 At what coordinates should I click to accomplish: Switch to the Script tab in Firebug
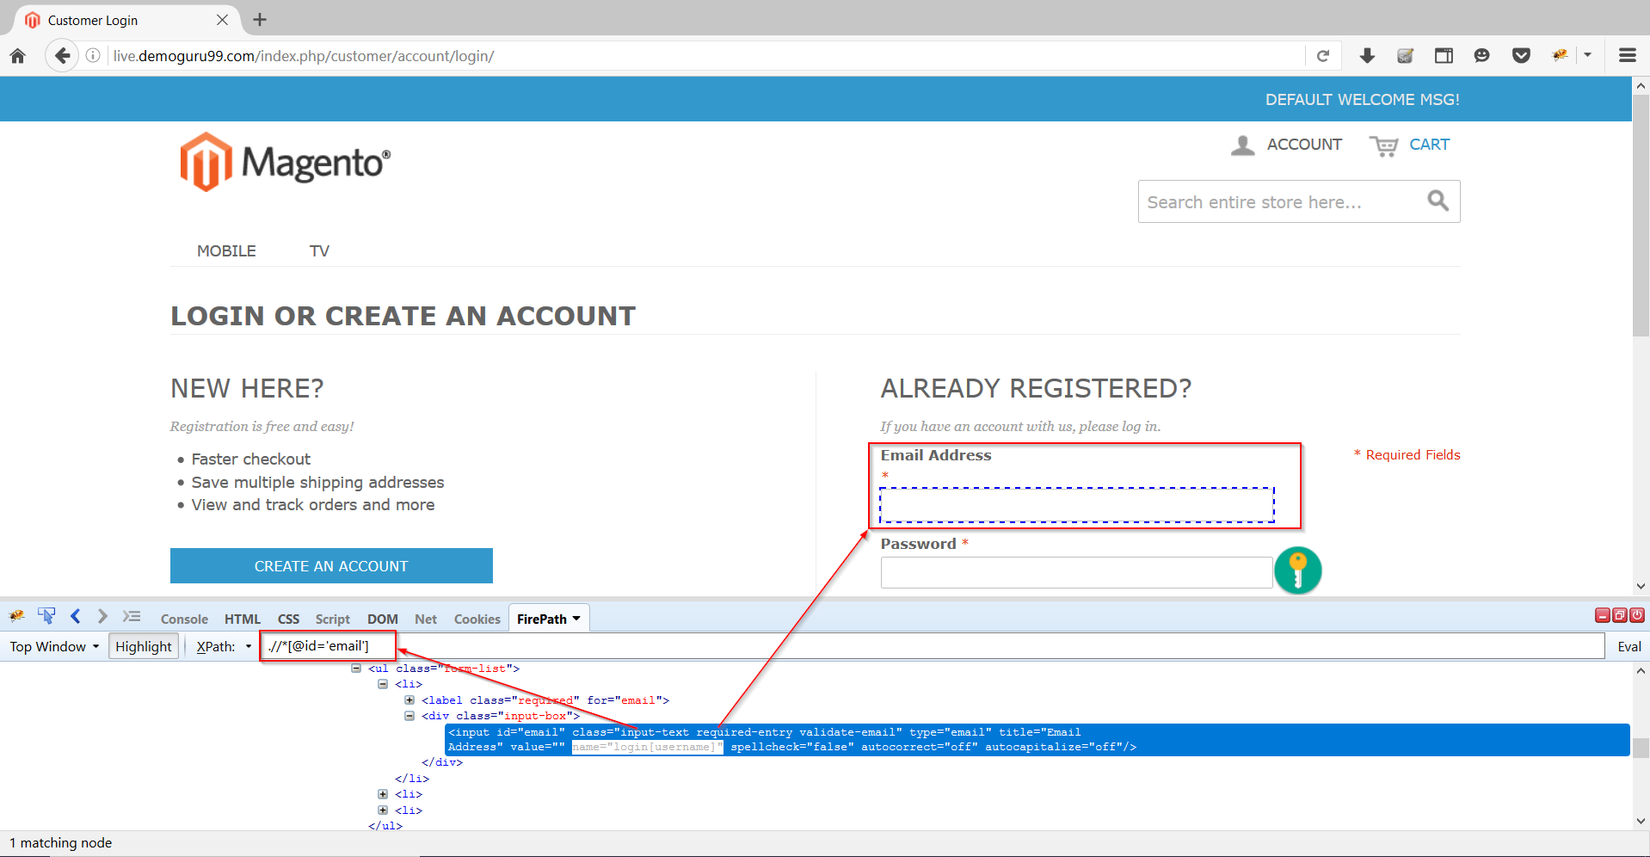coord(332,619)
